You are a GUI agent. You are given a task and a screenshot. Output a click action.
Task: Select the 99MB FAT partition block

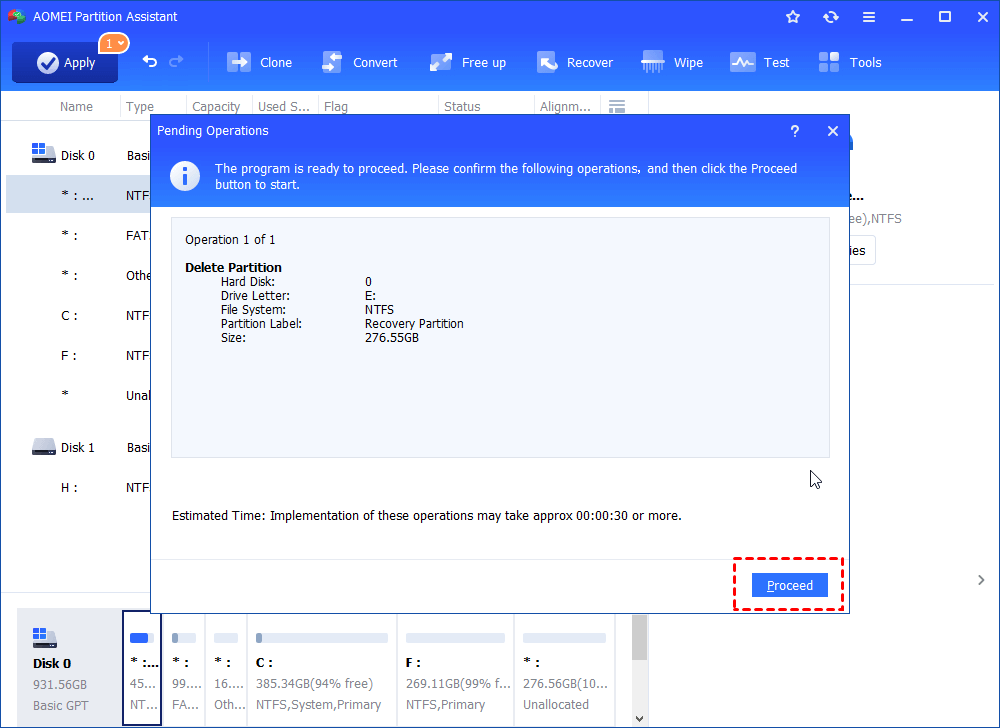click(184, 669)
